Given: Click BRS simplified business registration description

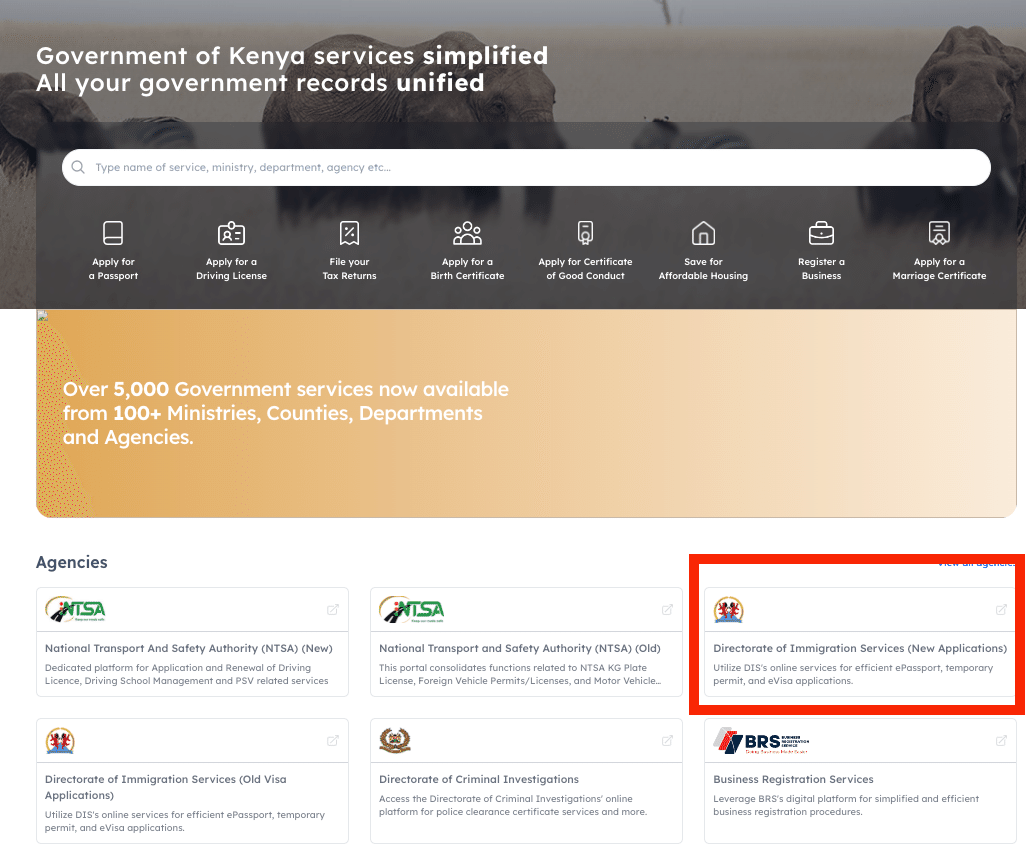Looking at the screenshot, I should coord(846,805).
